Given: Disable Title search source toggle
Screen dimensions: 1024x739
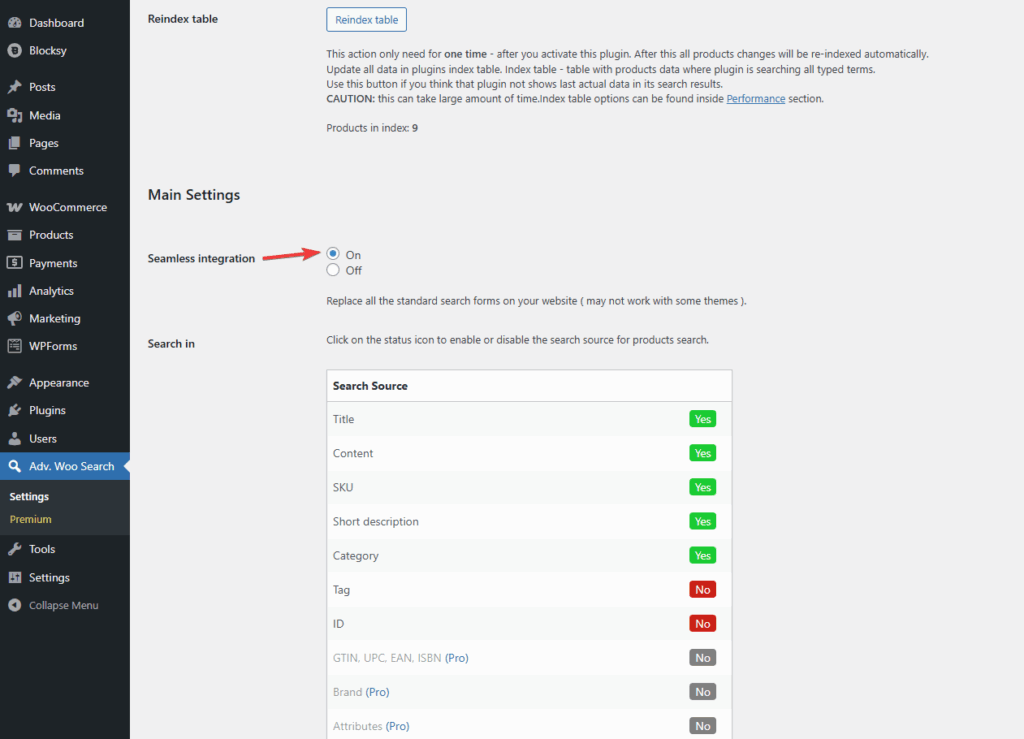Looking at the screenshot, I should pos(702,418).
